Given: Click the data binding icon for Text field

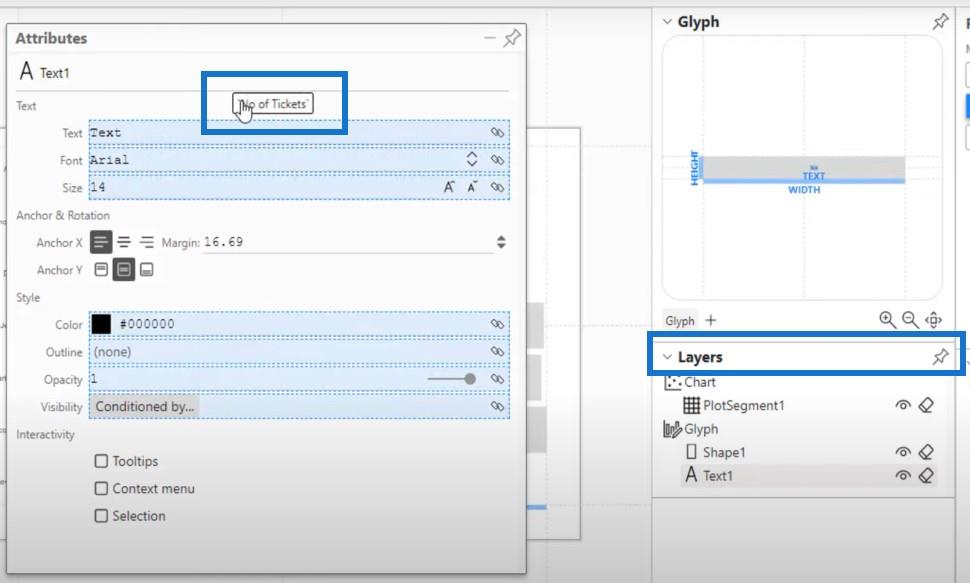Looking at the screenshot, I should click(497, 132).
